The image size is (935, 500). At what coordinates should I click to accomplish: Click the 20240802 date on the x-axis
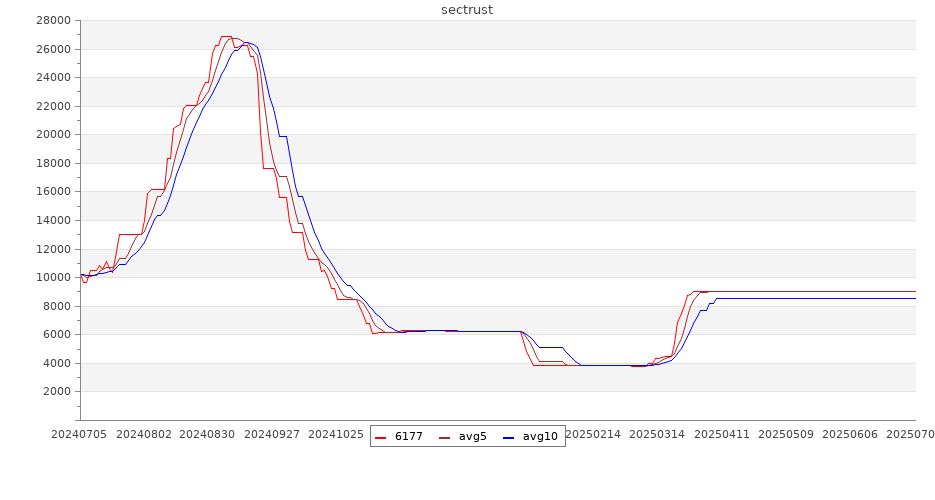pos(144,435)
